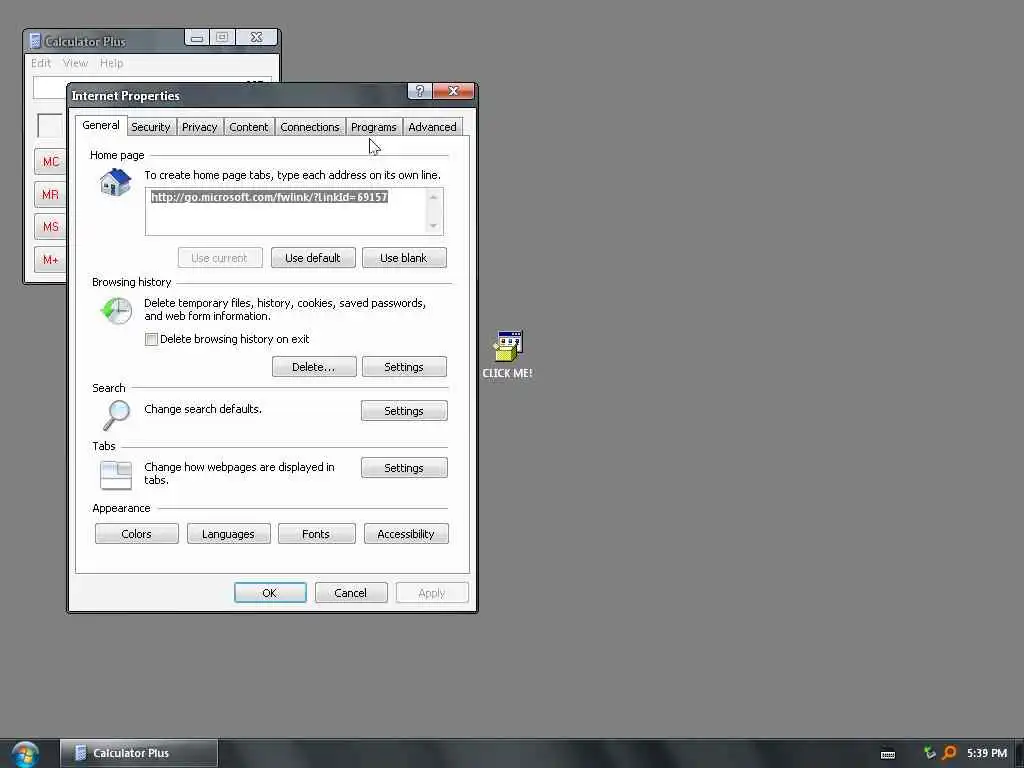This screenshot has width=1024, height=768.
Task: Click the green arrow tray icon
Action: (929, 753)
